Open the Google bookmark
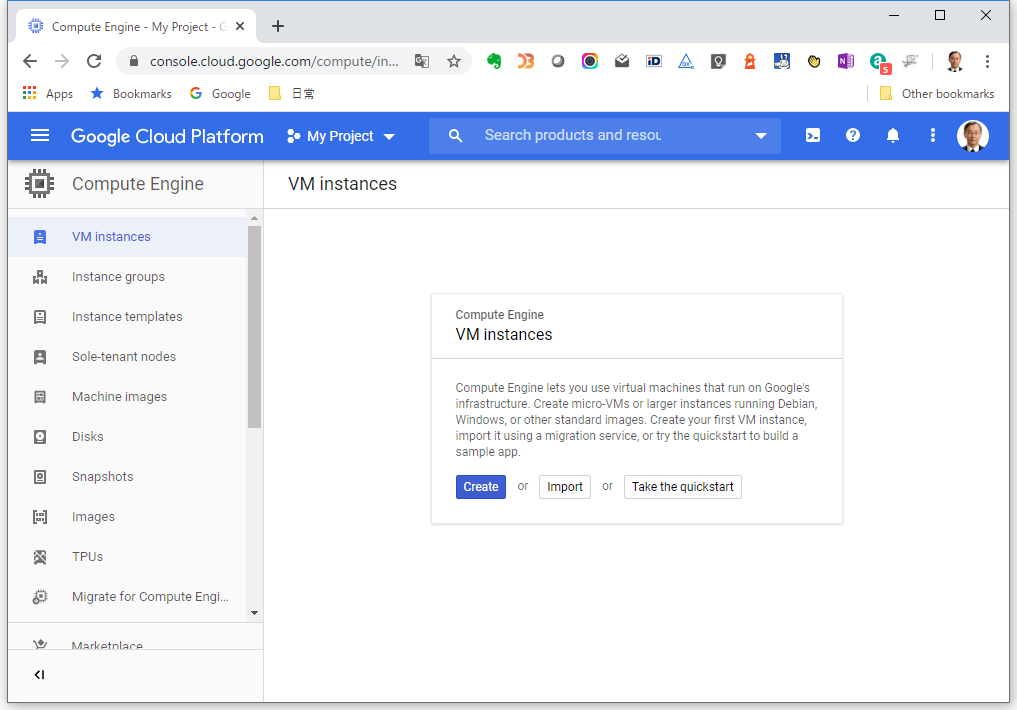This screenshot has height=710, width=1017. point(221,94)
